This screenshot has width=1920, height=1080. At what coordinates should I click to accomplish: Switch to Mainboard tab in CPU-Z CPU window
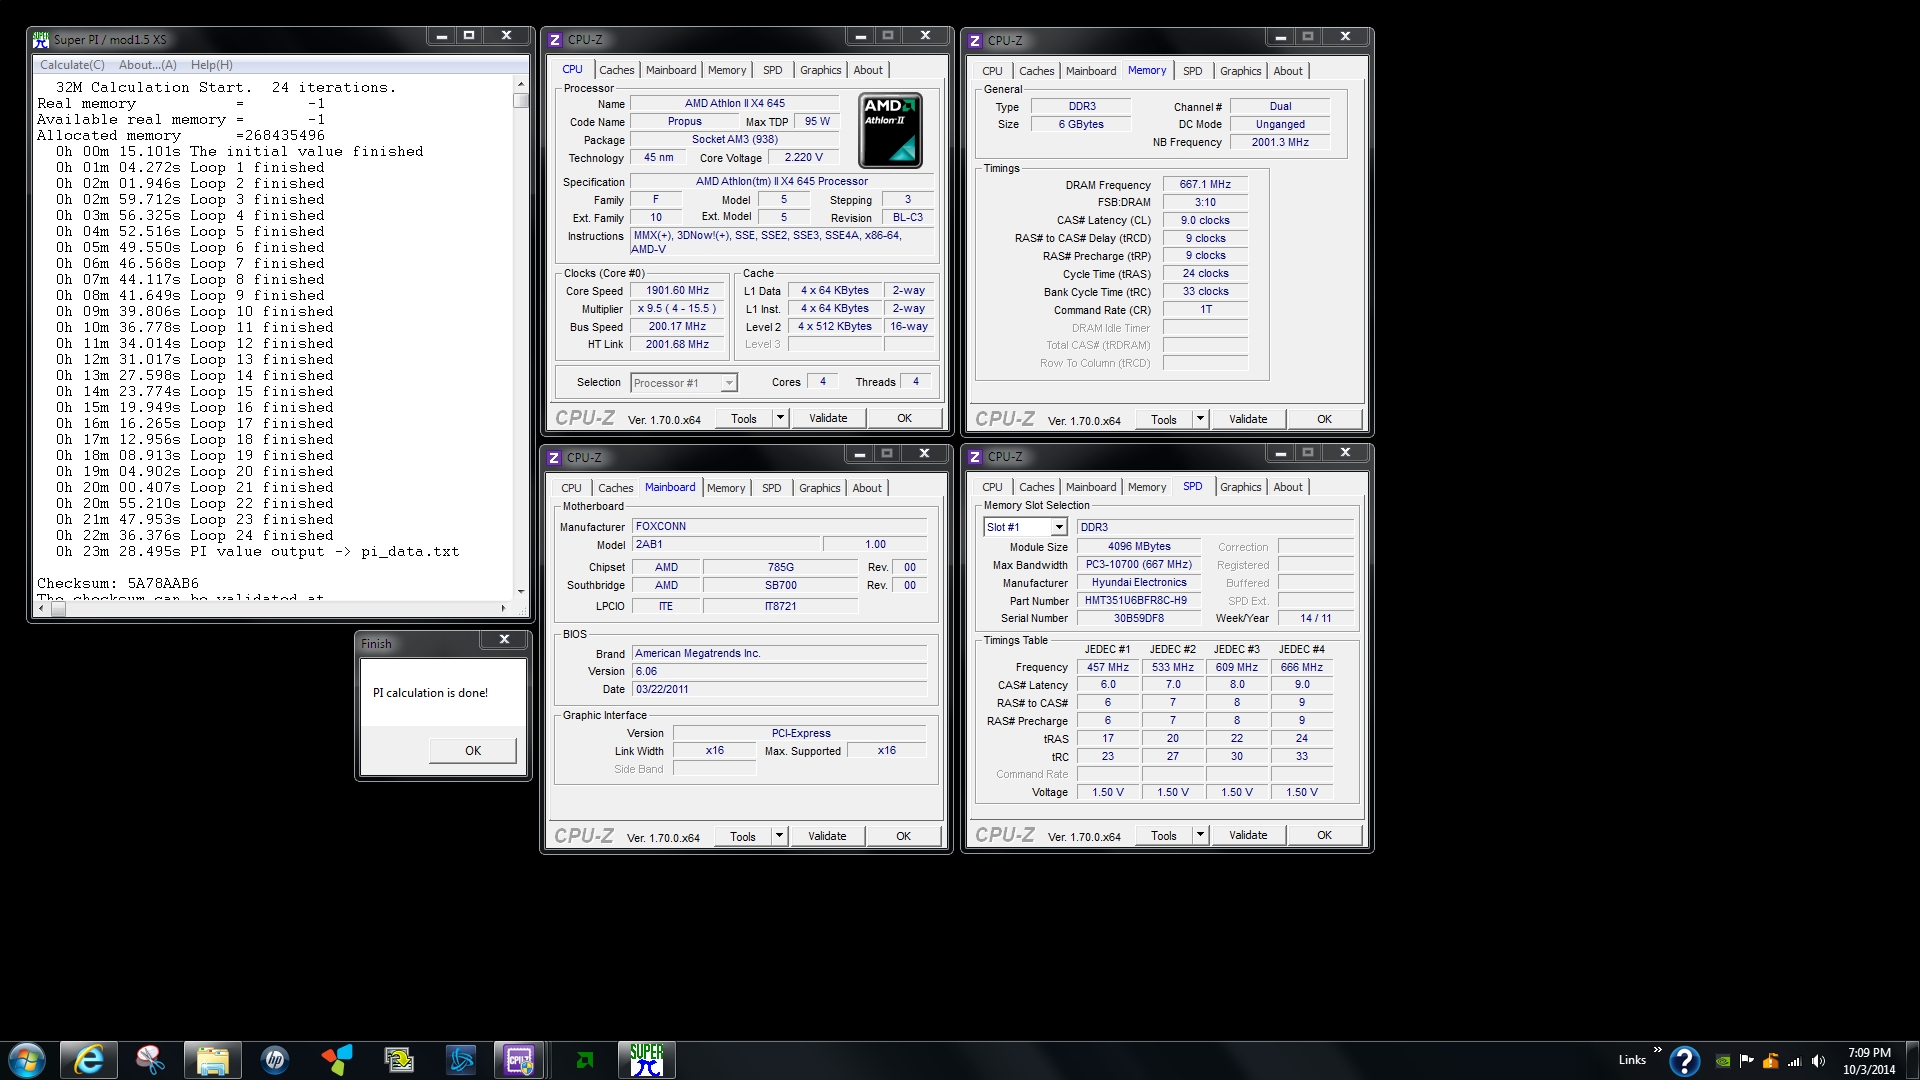671,70
